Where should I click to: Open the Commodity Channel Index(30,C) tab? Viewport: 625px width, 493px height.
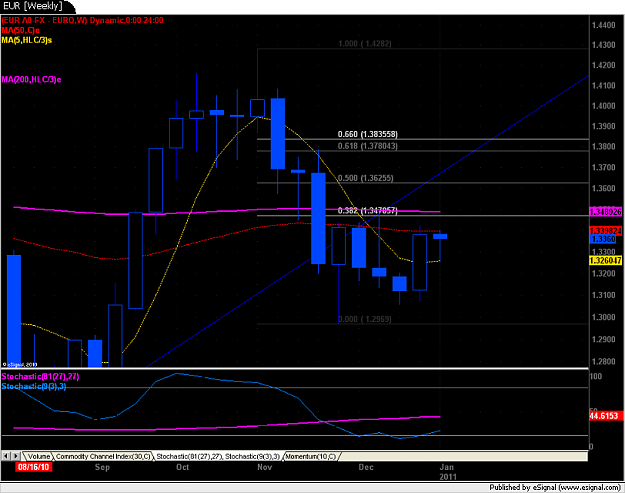[103, 456]
